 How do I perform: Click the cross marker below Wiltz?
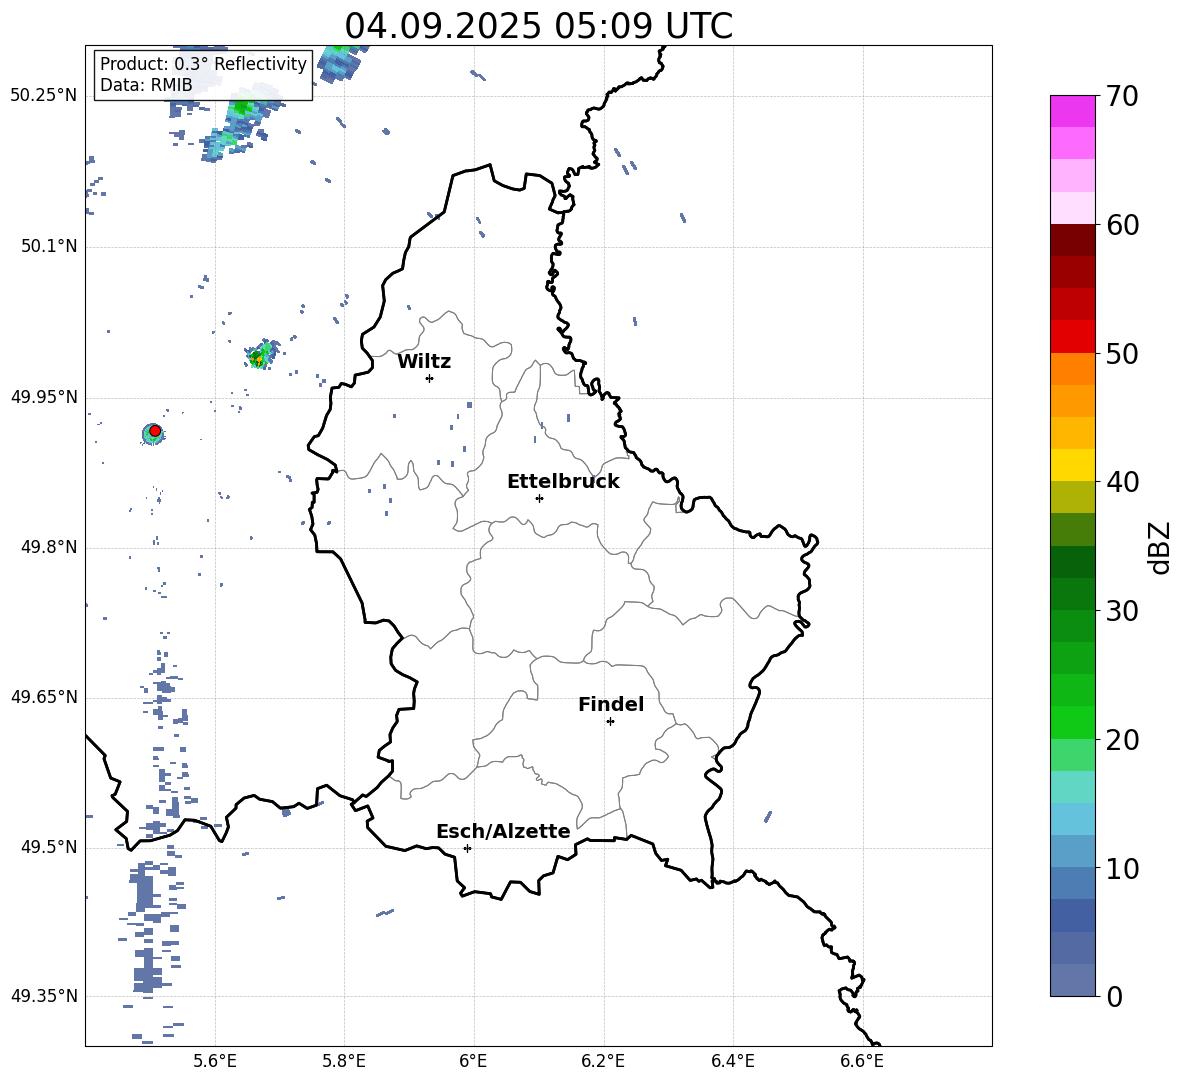[429, 378]
